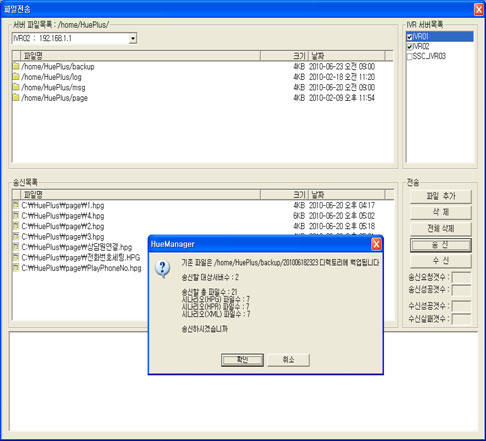Confirm sending with the 확인 button
This screenshot has width=486, height=441.
click(242, 360)
